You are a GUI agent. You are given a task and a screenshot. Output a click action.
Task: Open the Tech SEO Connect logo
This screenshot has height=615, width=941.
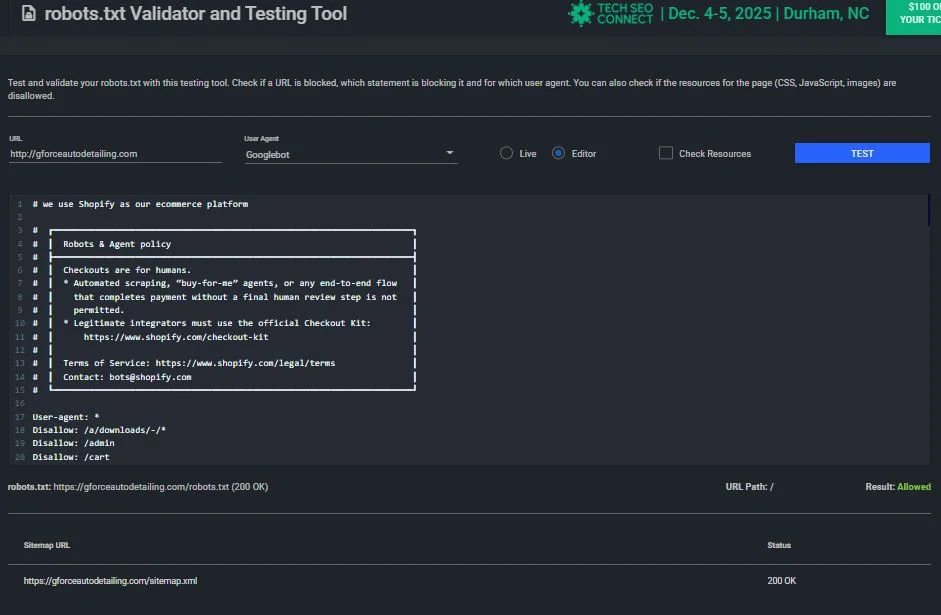pos(611,13)
